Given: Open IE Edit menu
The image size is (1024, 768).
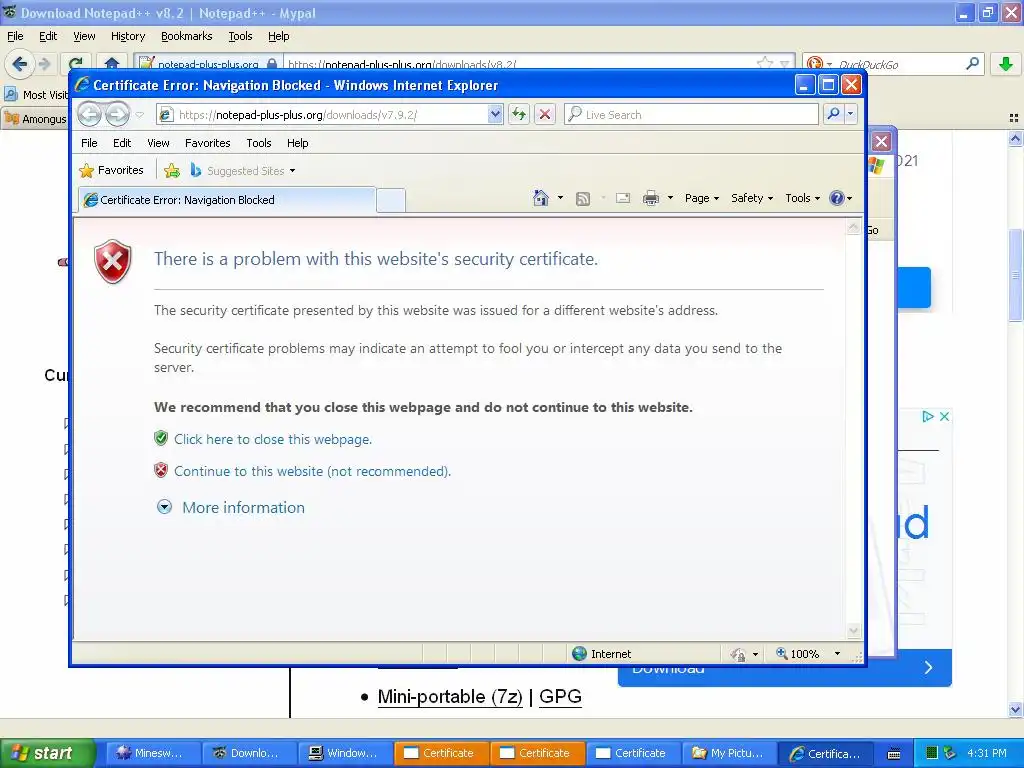Looking at the screenshot, I should 121,143.
